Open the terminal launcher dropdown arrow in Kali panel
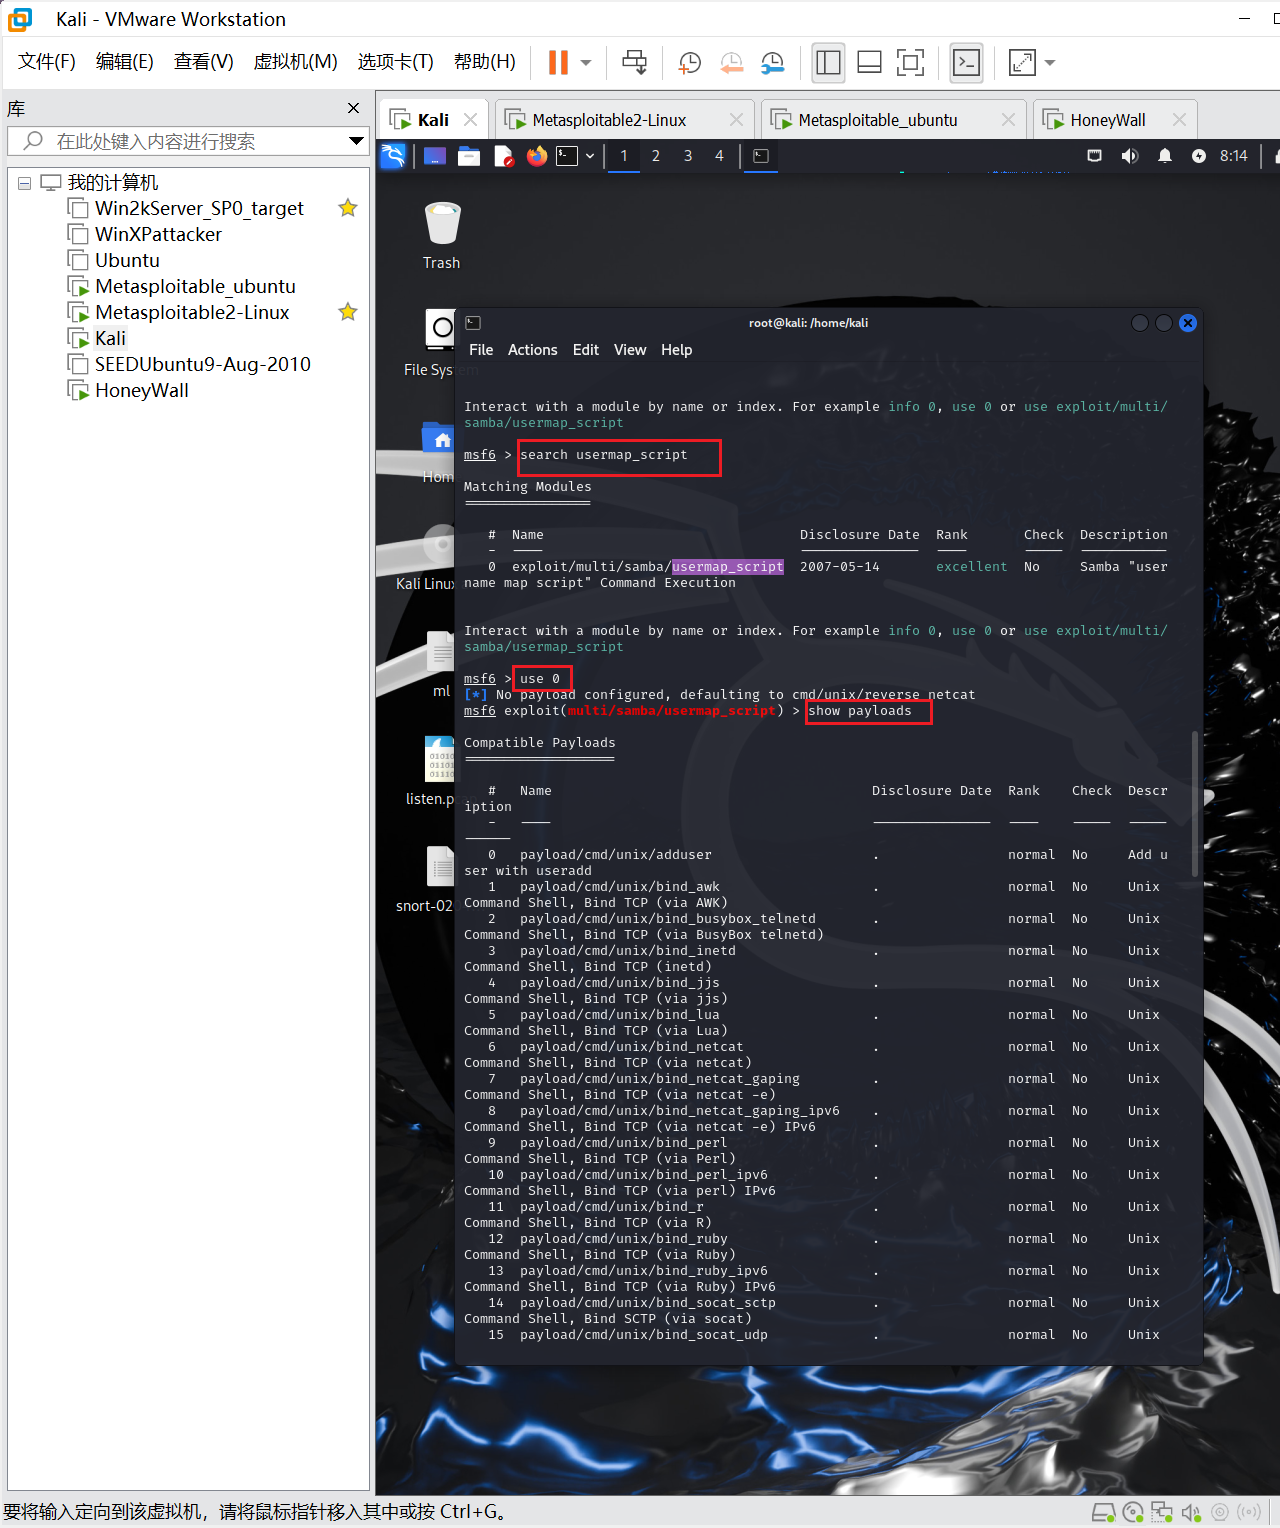Viewport: 1280px width, 1528px height. coord(590,156)
